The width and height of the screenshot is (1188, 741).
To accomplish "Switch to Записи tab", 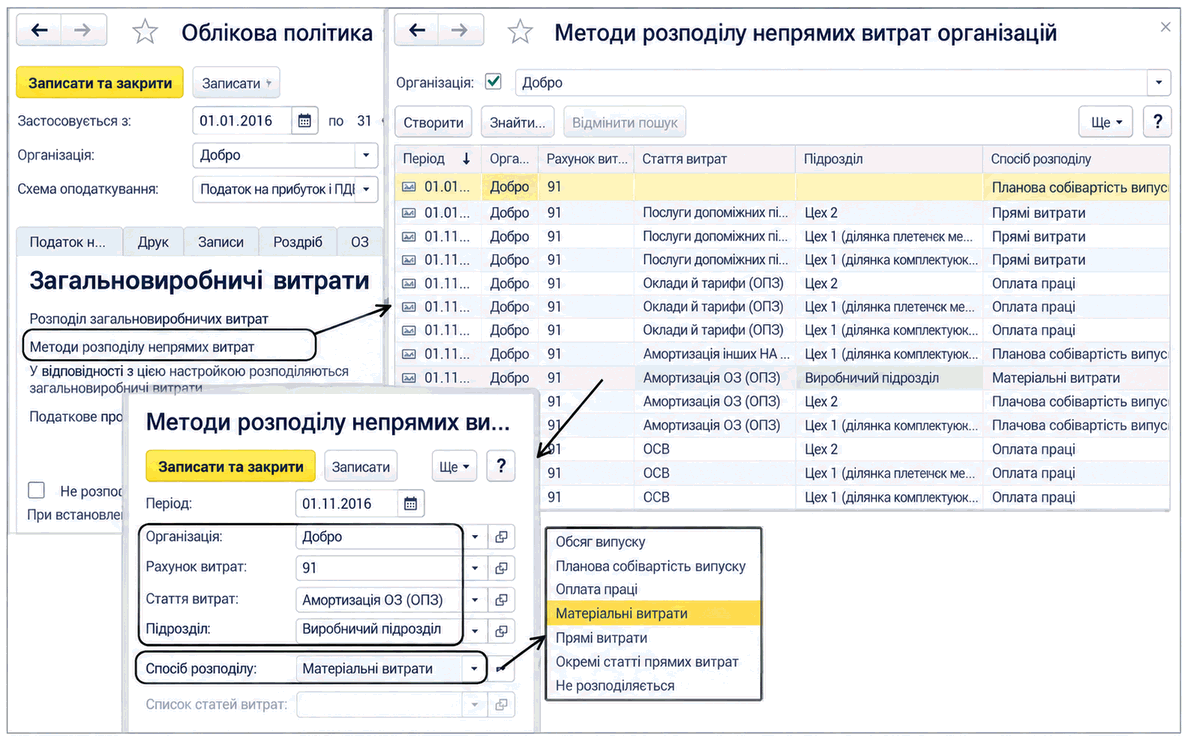I will coord(220,242).
